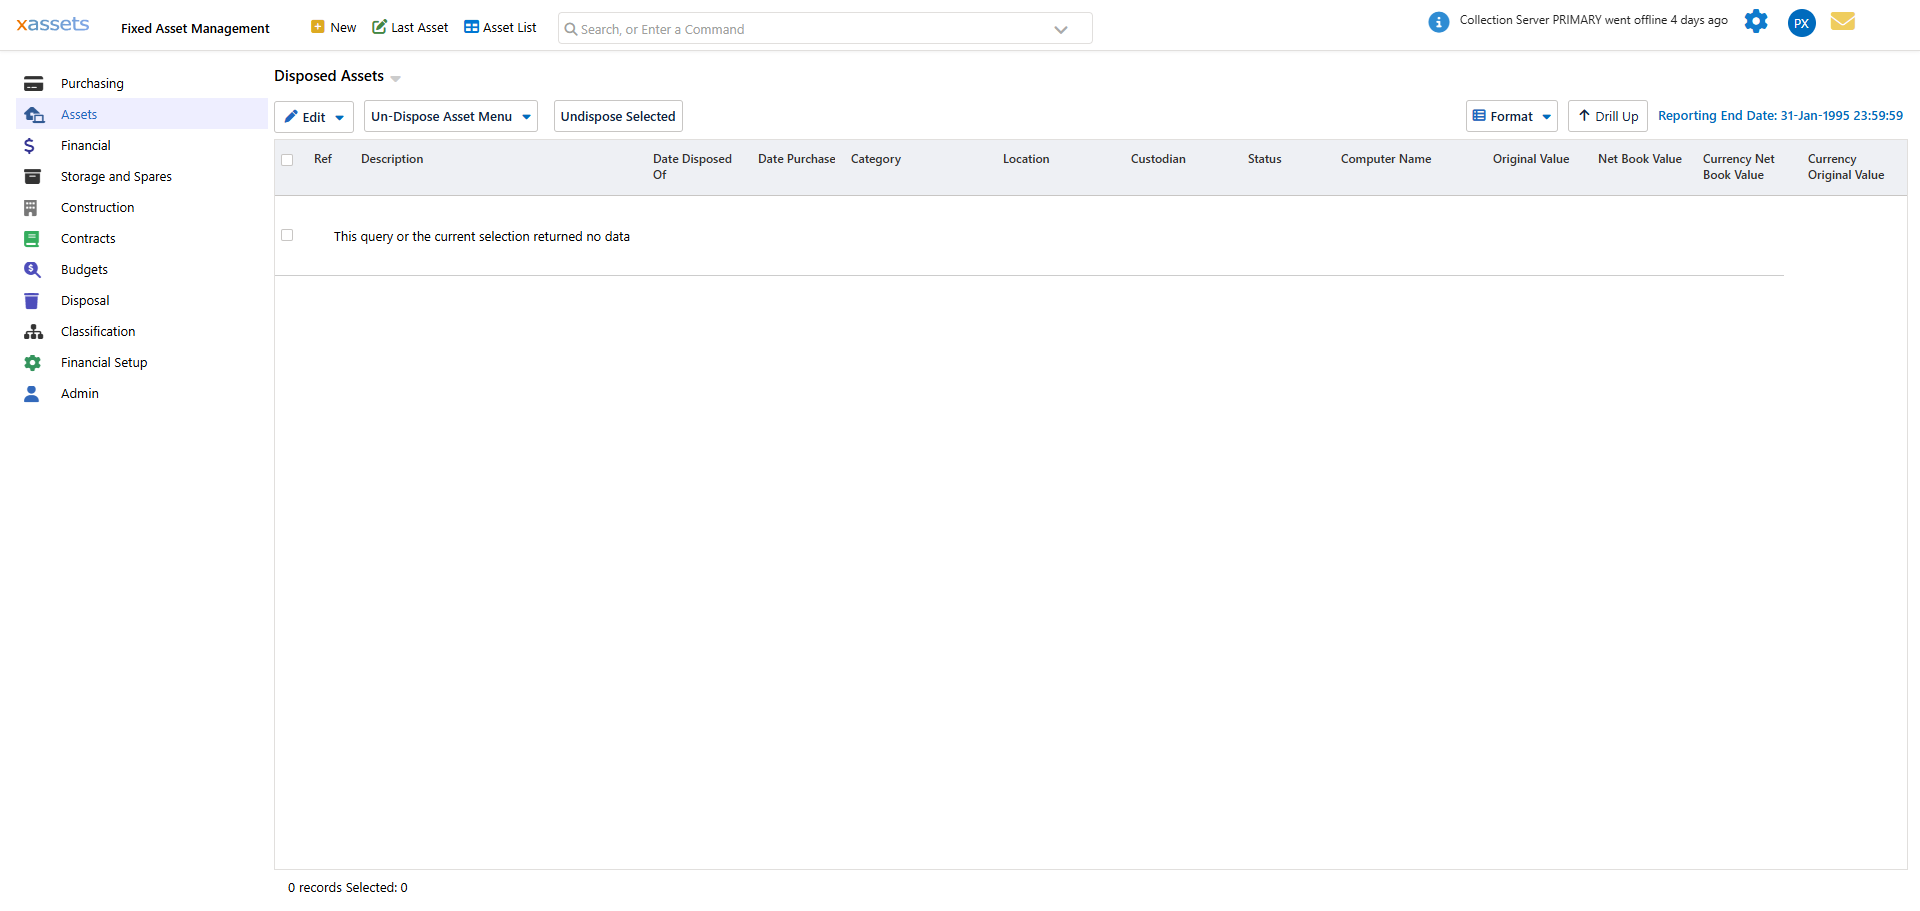This screenshot has width=1920, height=911.
Task: Expand the Un-Dispose Asset Menu dropdown
Action: (450, 116)
